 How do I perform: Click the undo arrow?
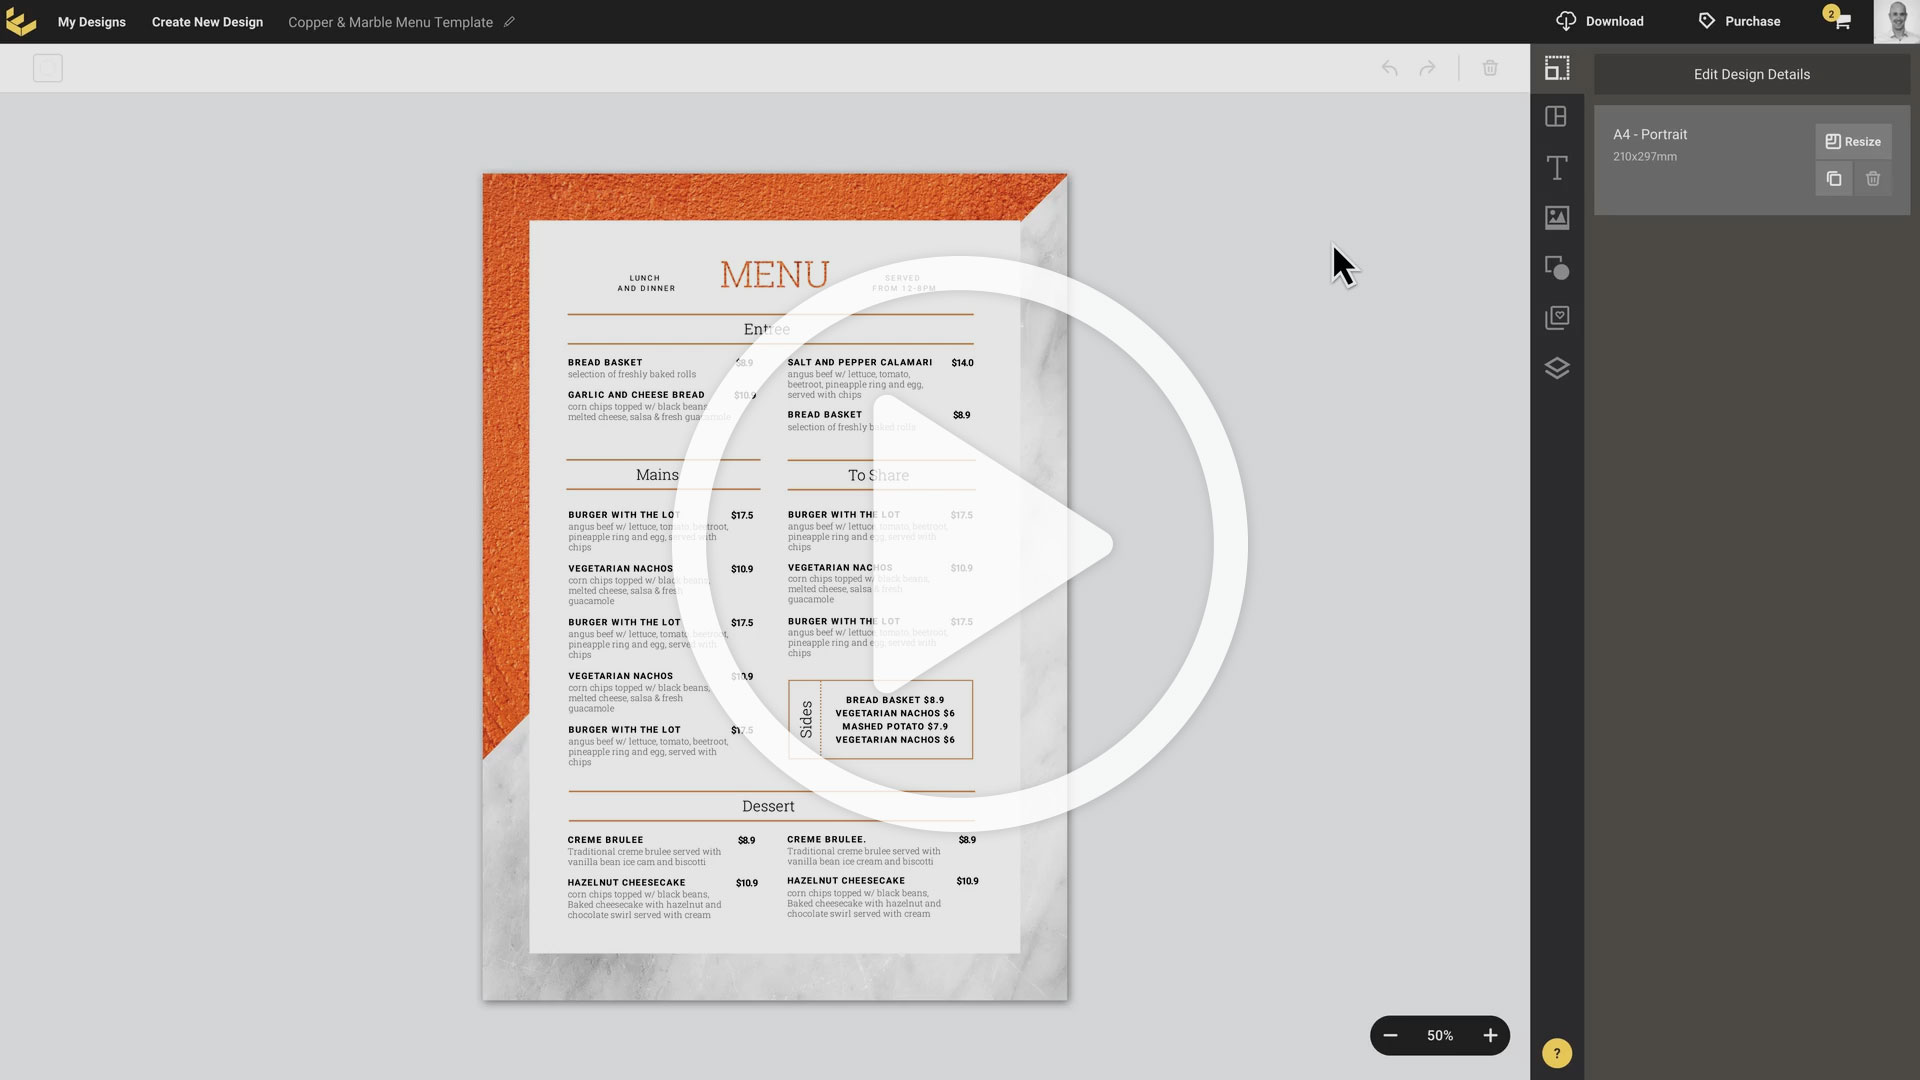1389,68
